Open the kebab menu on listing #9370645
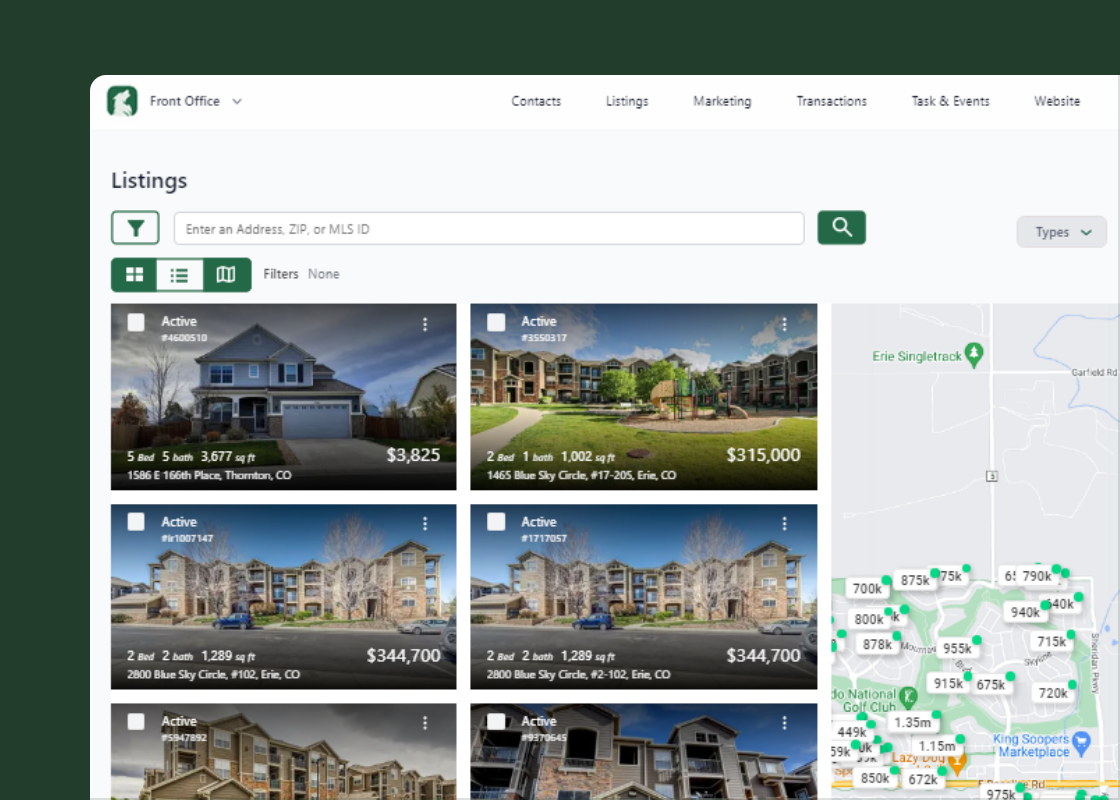Screen dimensions: 1120x800 pos(784,723)
